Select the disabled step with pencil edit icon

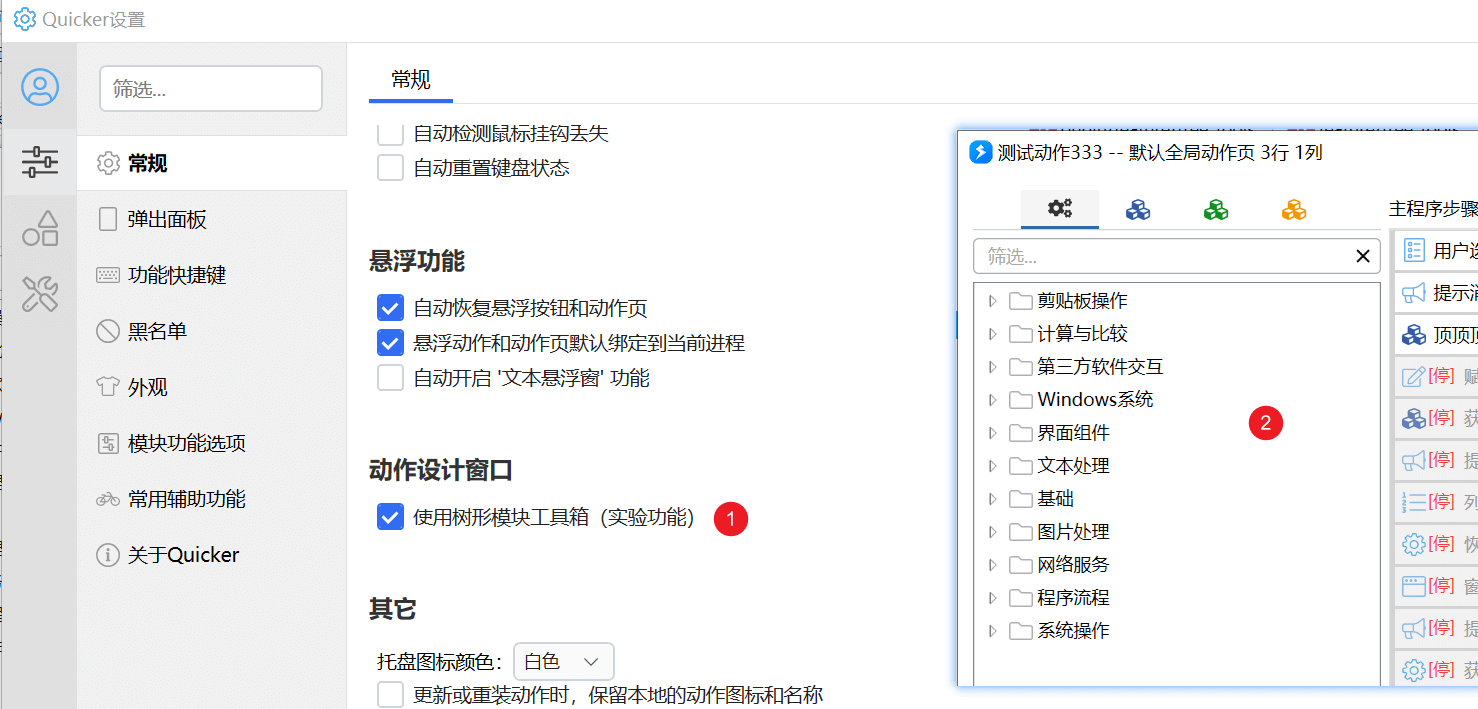click(x=1435, y=376)
